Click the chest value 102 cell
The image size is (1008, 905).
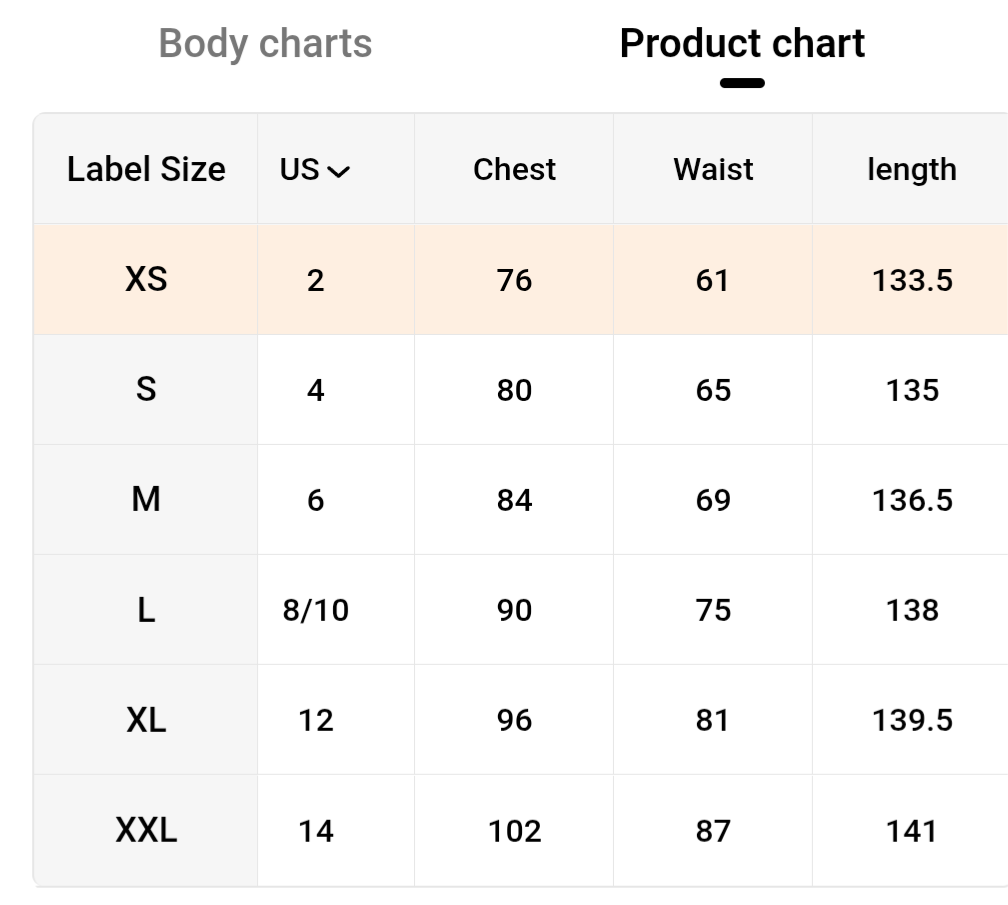pyautogui.click(x=514, y=831)
